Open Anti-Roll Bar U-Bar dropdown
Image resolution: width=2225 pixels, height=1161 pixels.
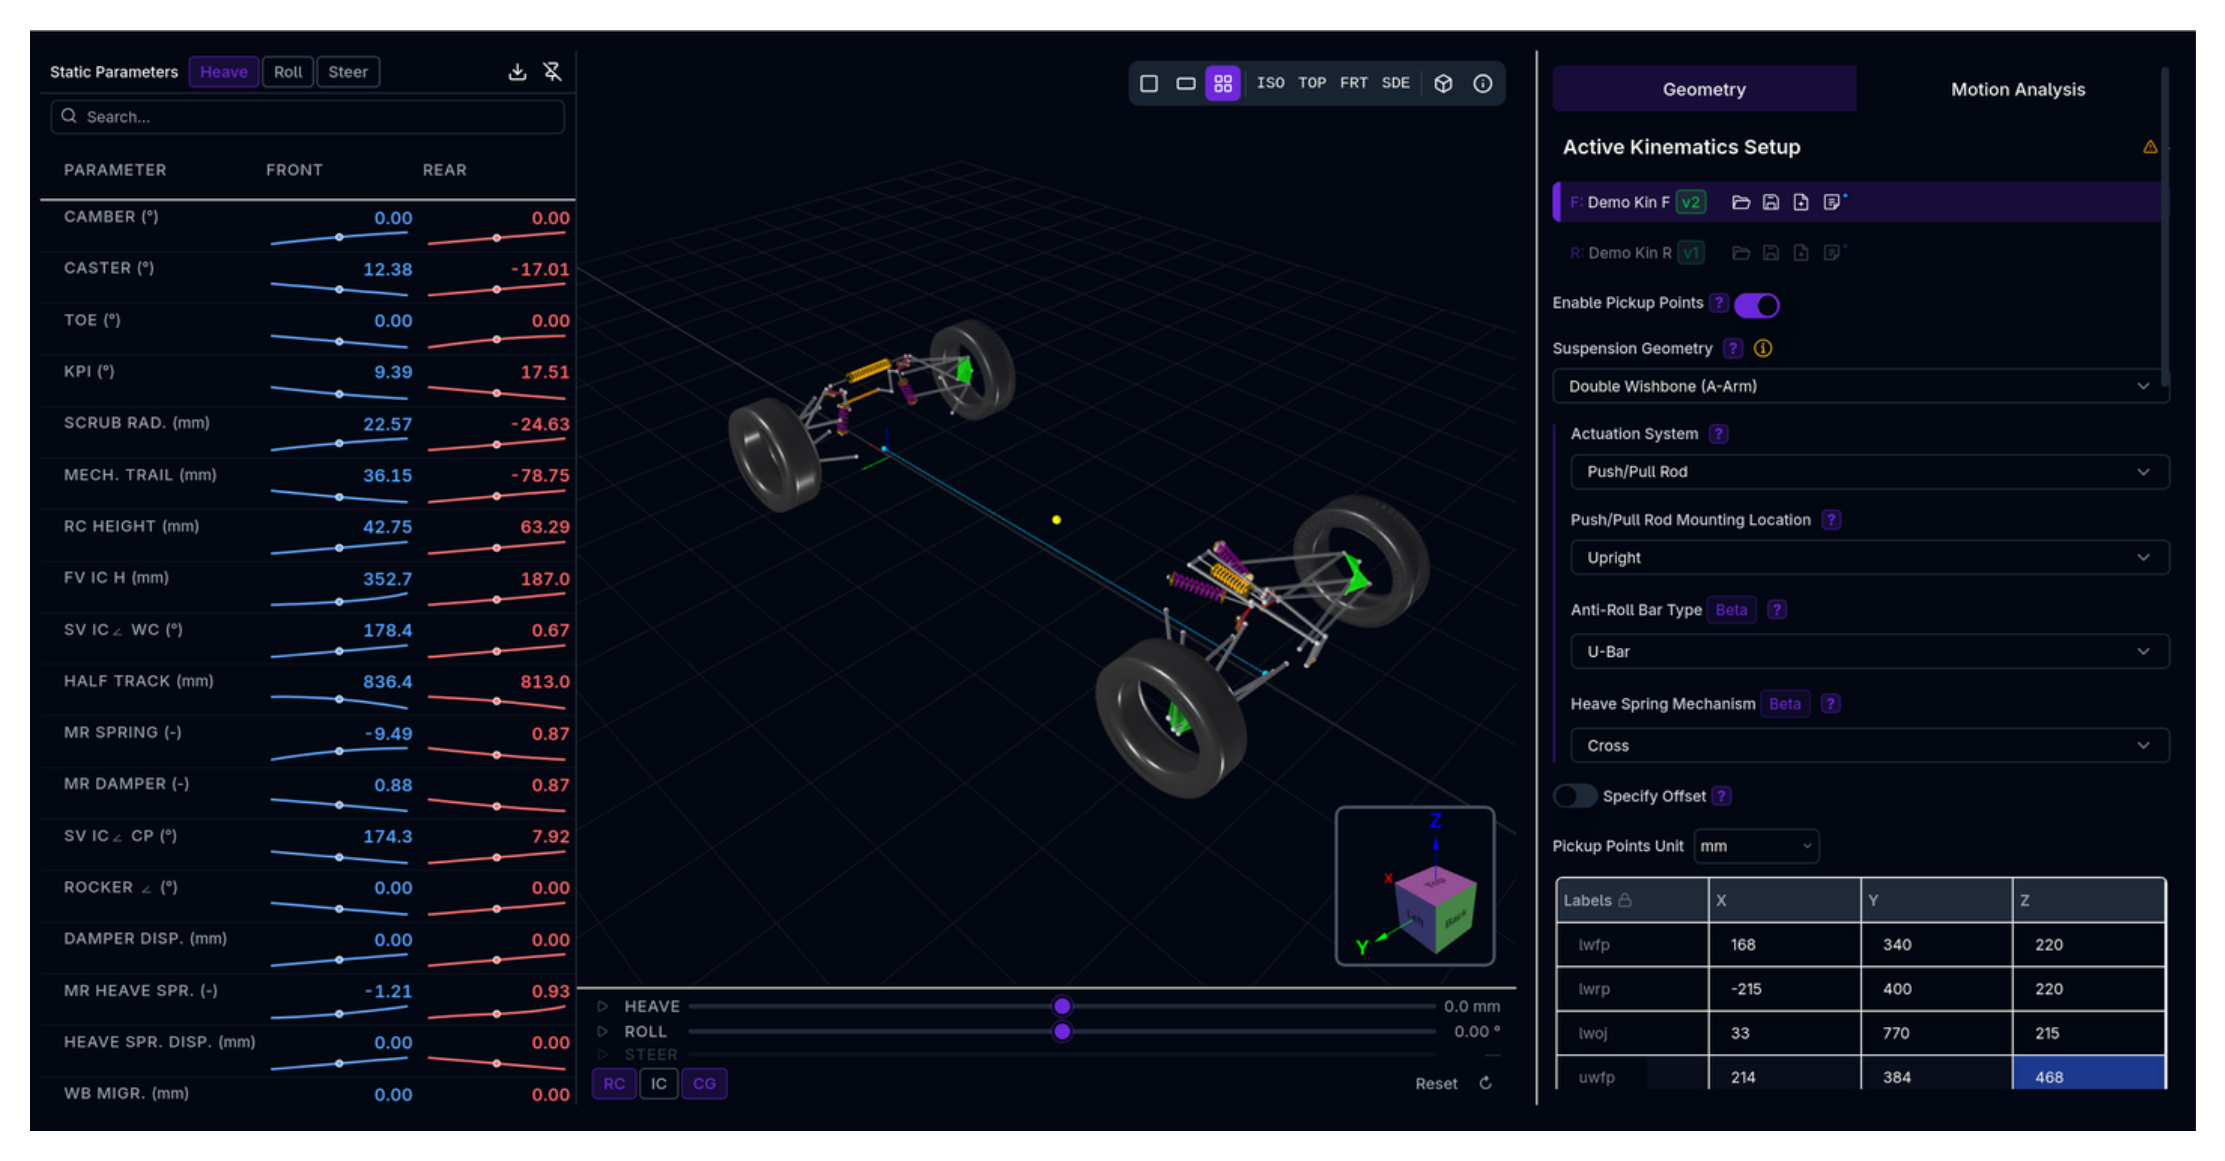1869,652
